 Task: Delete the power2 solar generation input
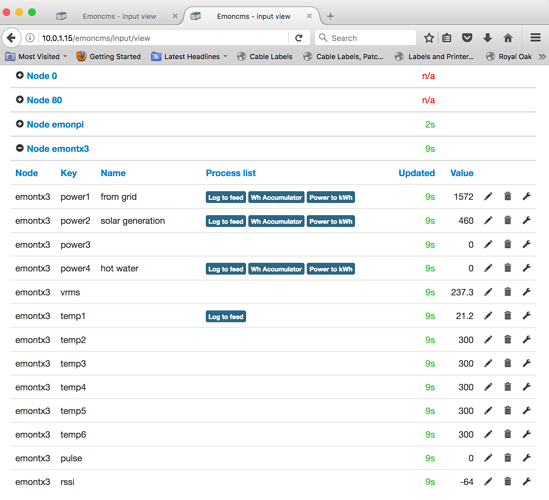pyautogui.click(x=507, y=220)
